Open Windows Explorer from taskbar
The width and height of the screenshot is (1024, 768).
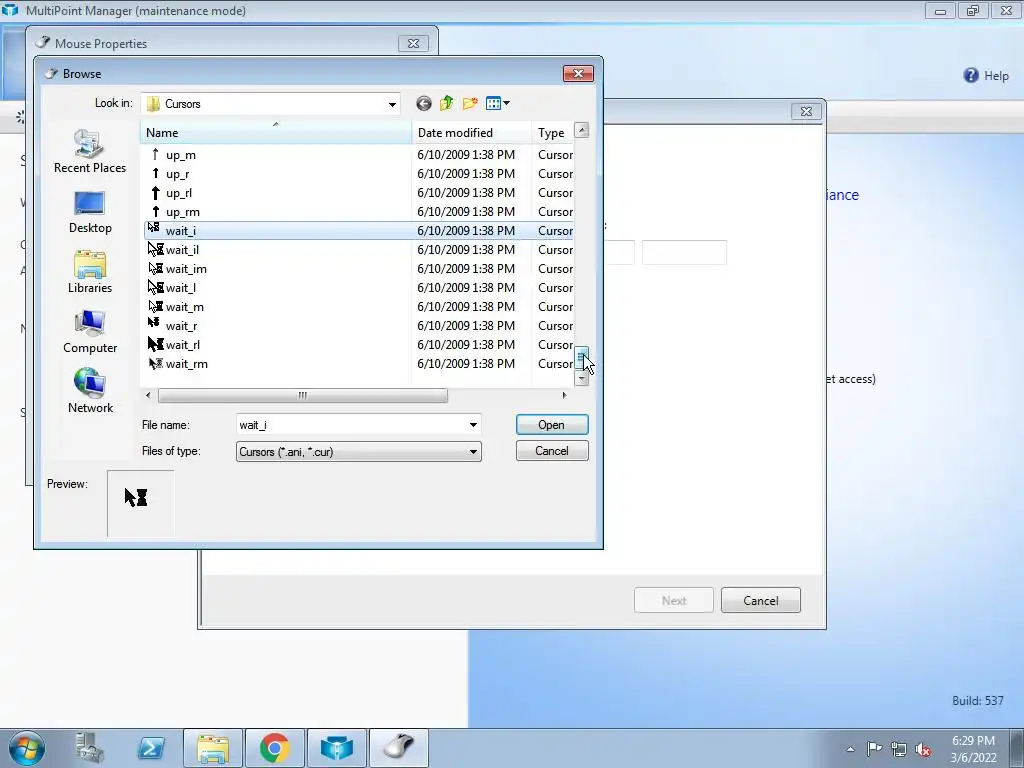[x=213, y=748]
